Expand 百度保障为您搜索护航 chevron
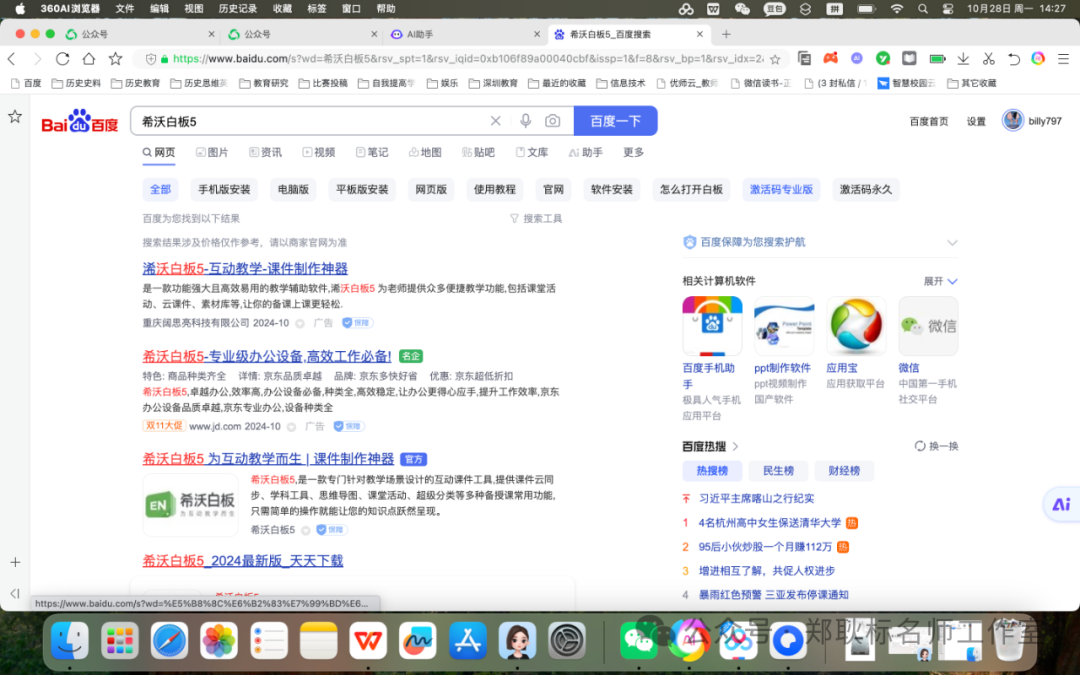 pos(952,242)
